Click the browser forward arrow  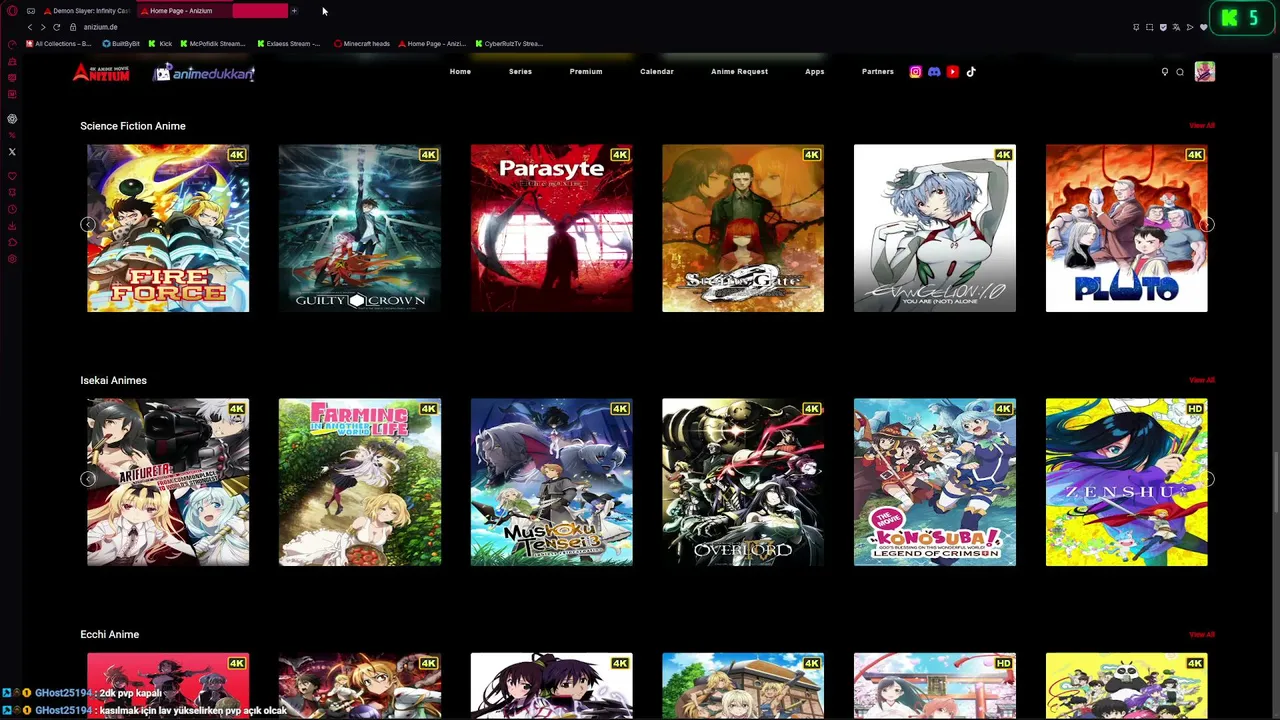42,27
